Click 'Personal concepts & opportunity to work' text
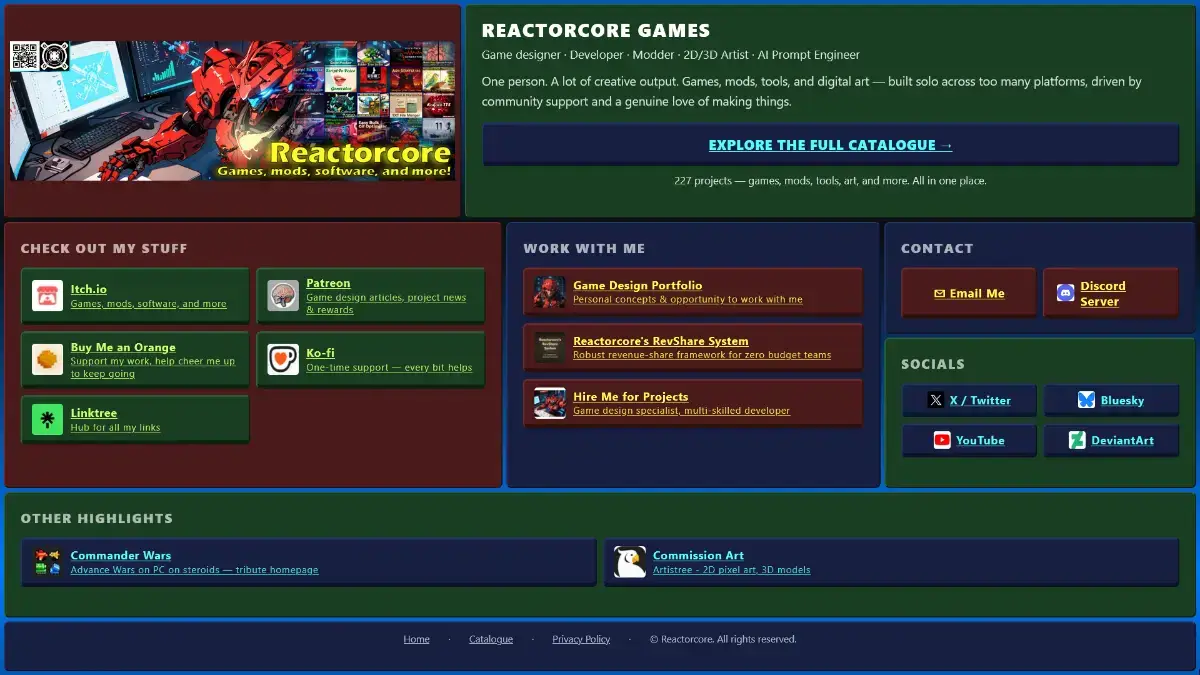The image size is (1200, 675). click(x=688, y=300)
